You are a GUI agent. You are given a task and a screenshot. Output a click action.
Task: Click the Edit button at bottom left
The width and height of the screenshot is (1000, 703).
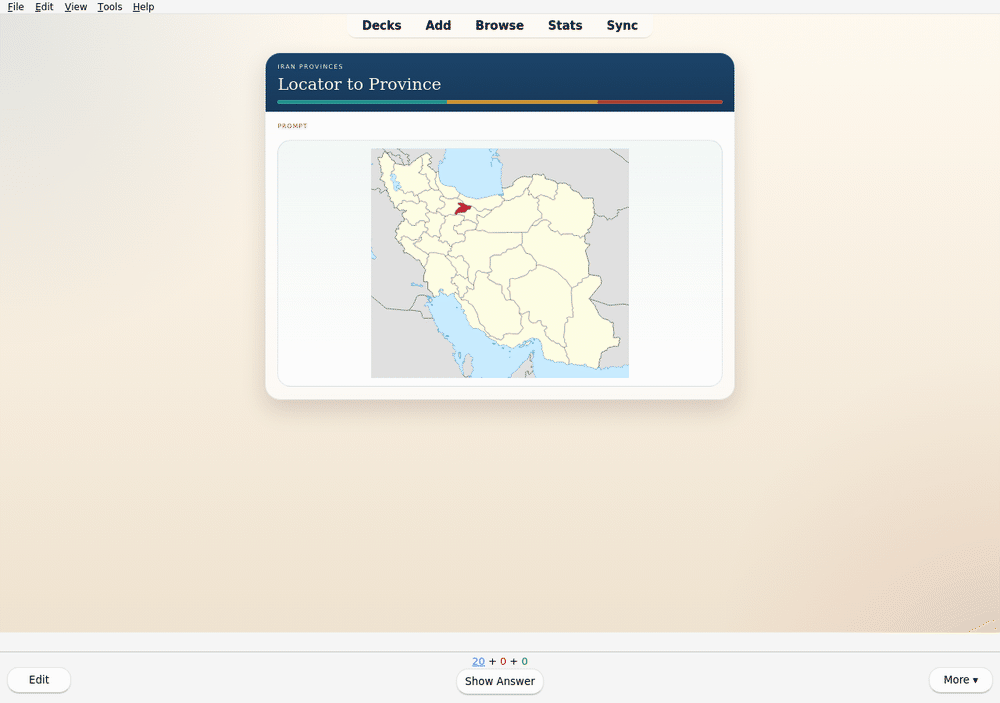point(39,679)
